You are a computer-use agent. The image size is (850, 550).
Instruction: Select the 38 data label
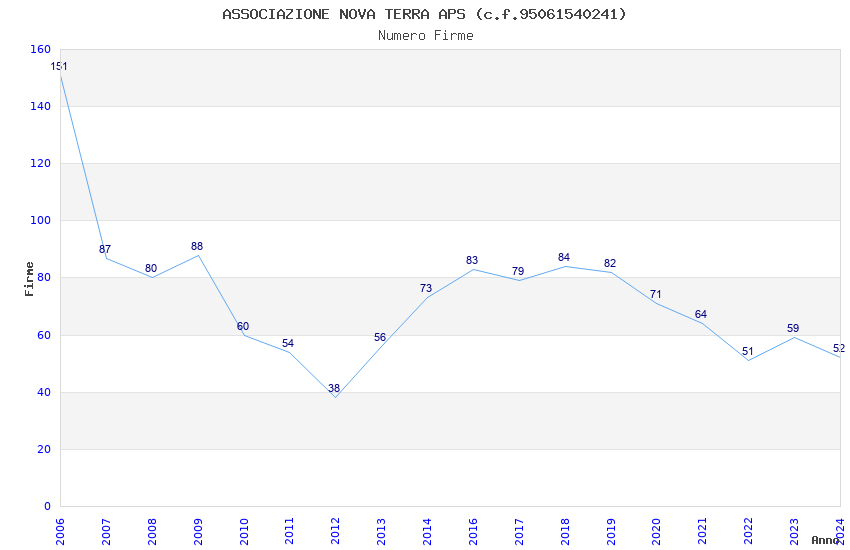coord(334,389)
